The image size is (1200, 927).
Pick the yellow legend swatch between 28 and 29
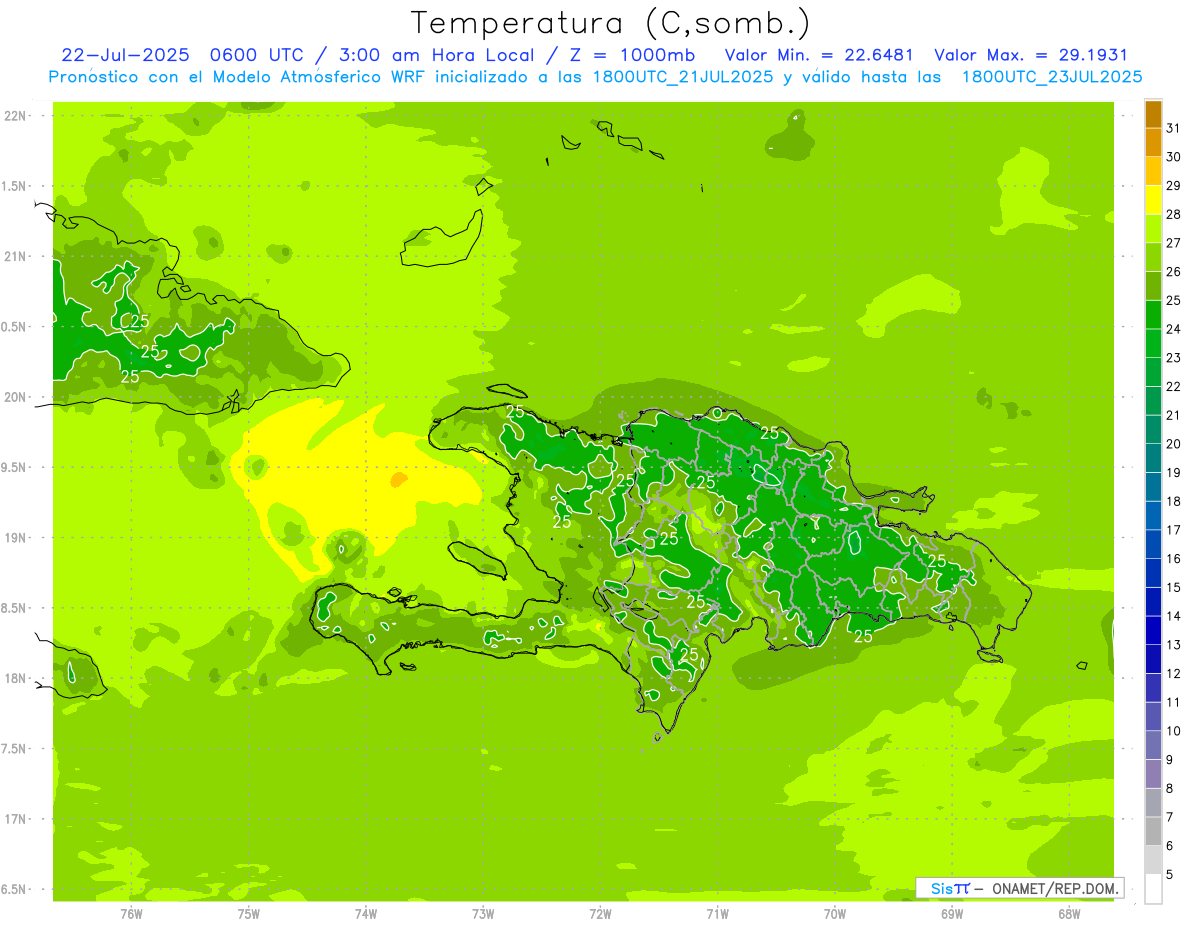point(1153,200)
